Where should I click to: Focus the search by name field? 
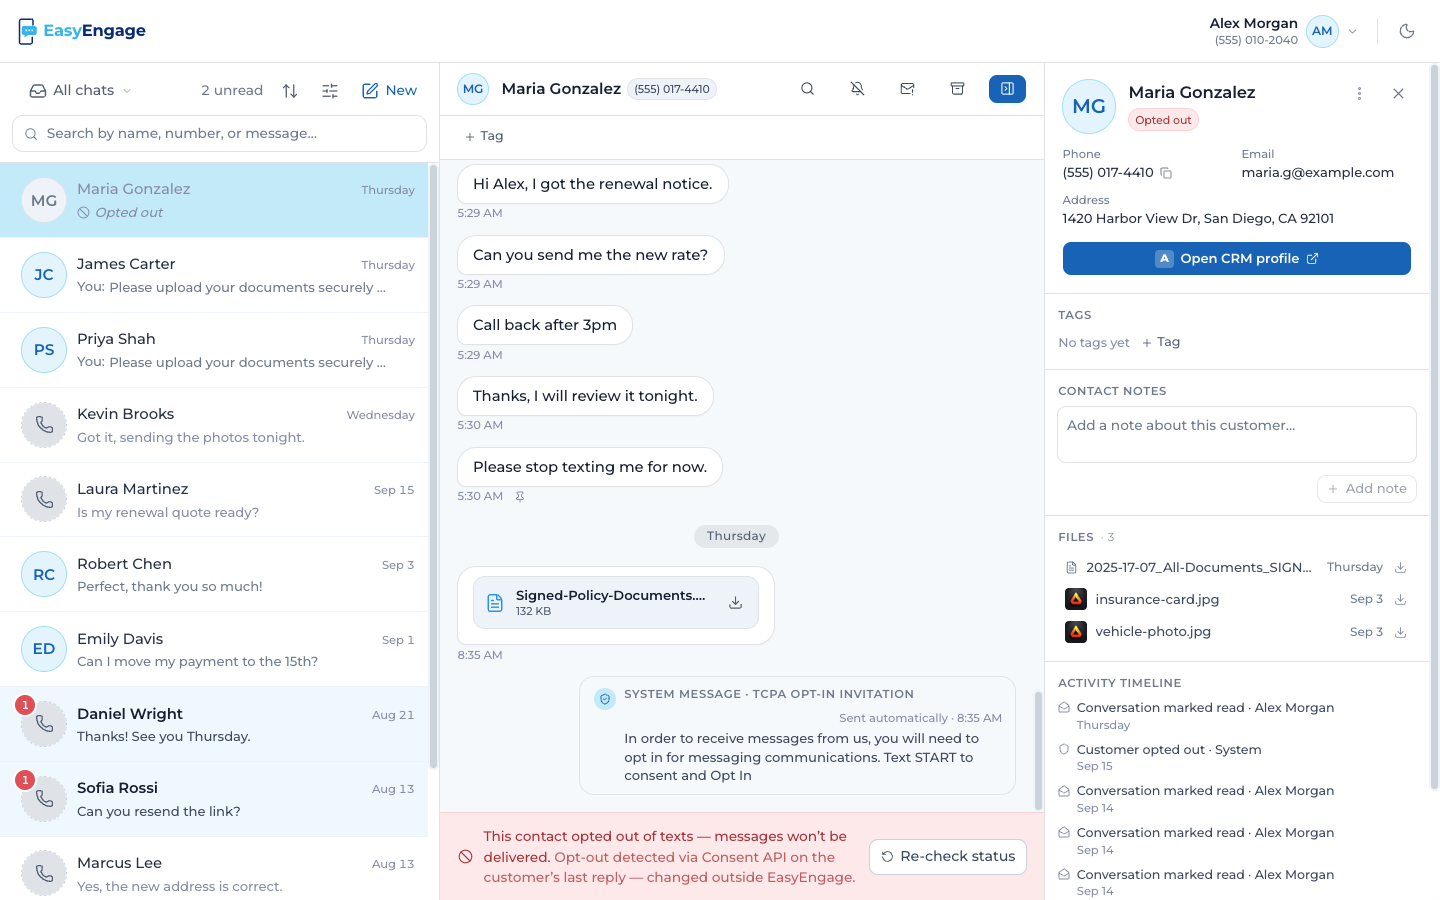pyautogui.click(x=219, y=133)
